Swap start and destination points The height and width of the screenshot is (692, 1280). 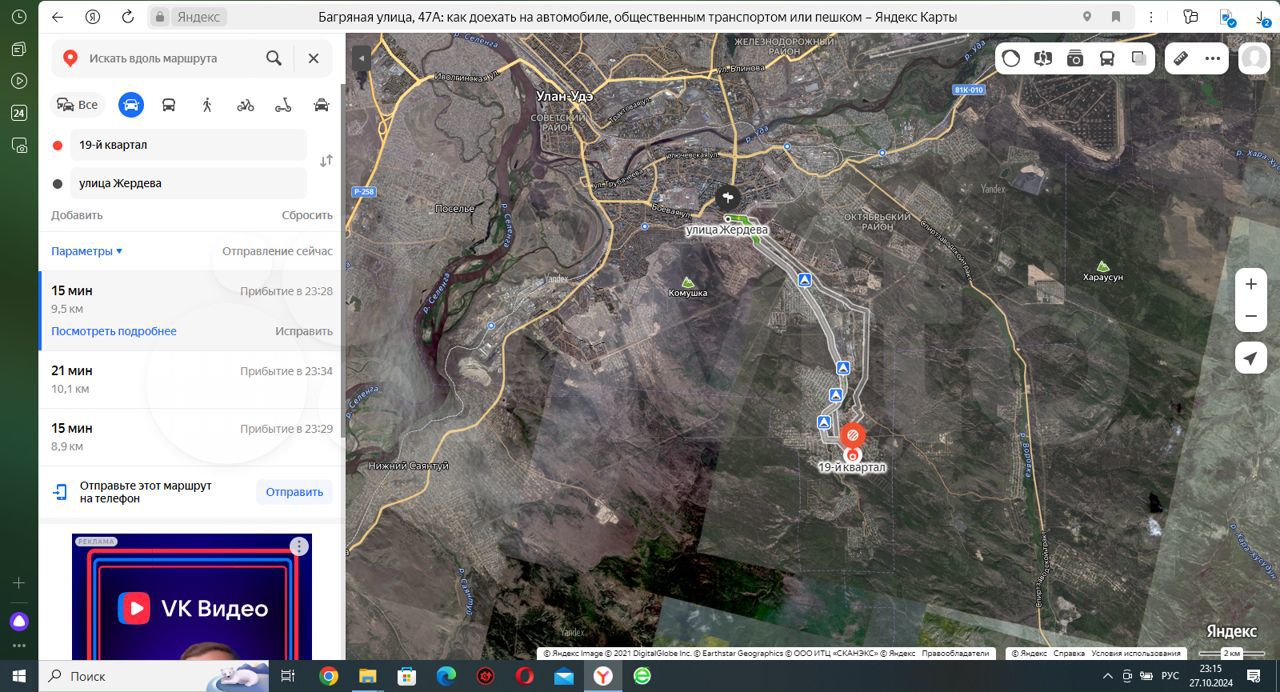pyautogui.click(x=326, y=161)
